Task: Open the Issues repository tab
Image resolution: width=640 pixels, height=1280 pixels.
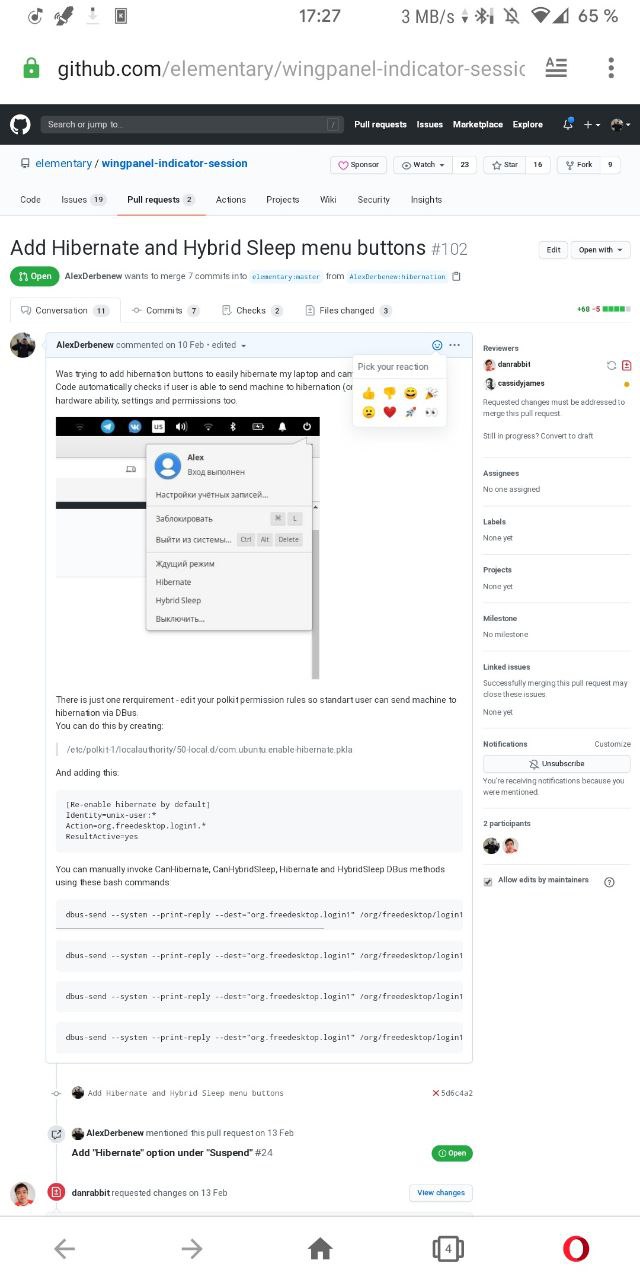Action: [x=83, y=200]
